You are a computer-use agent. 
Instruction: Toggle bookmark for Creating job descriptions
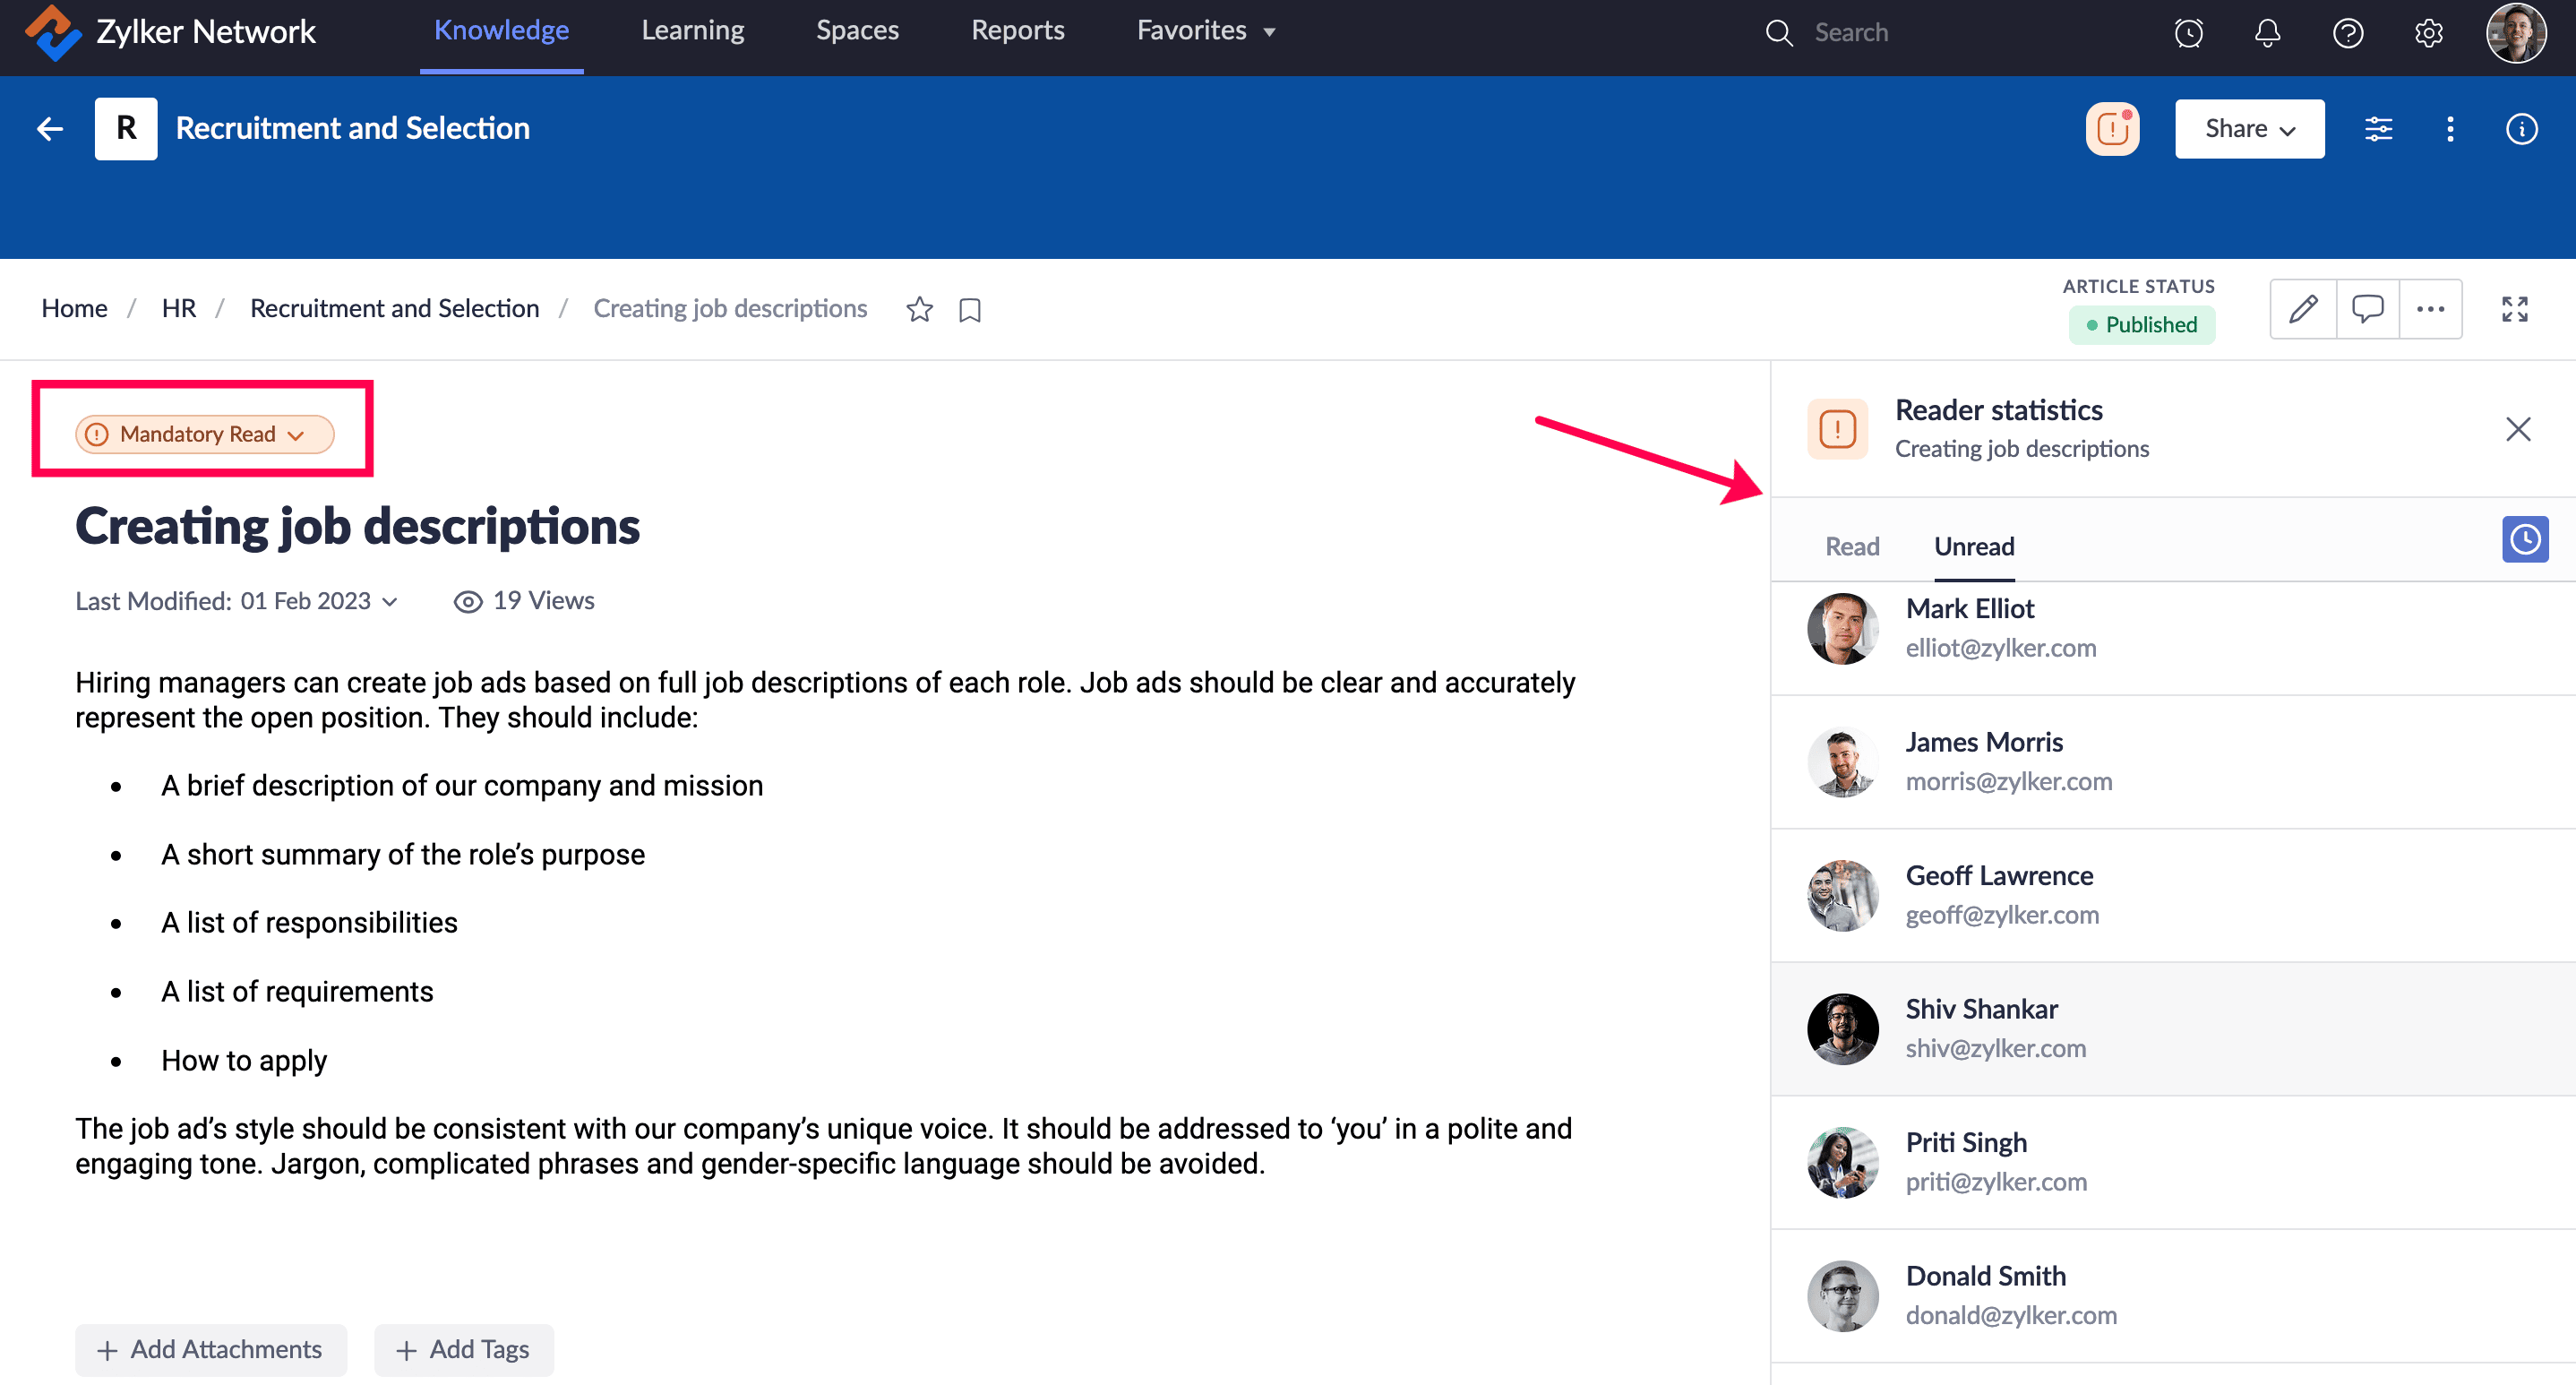969,310
